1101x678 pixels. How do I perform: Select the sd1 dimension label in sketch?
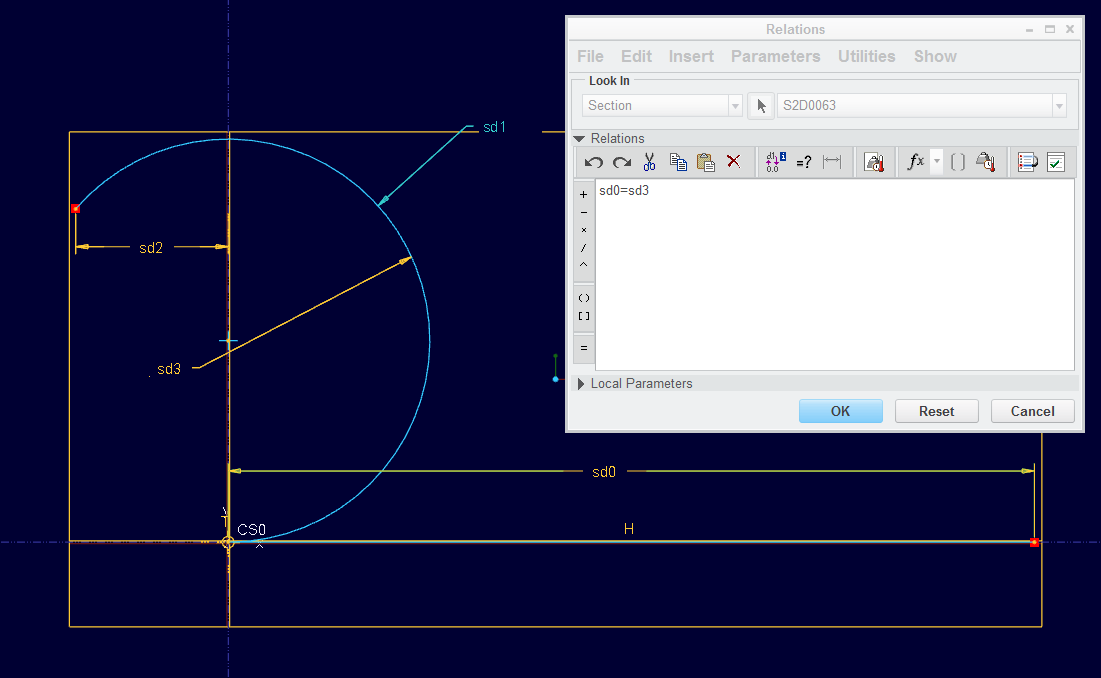494,127
